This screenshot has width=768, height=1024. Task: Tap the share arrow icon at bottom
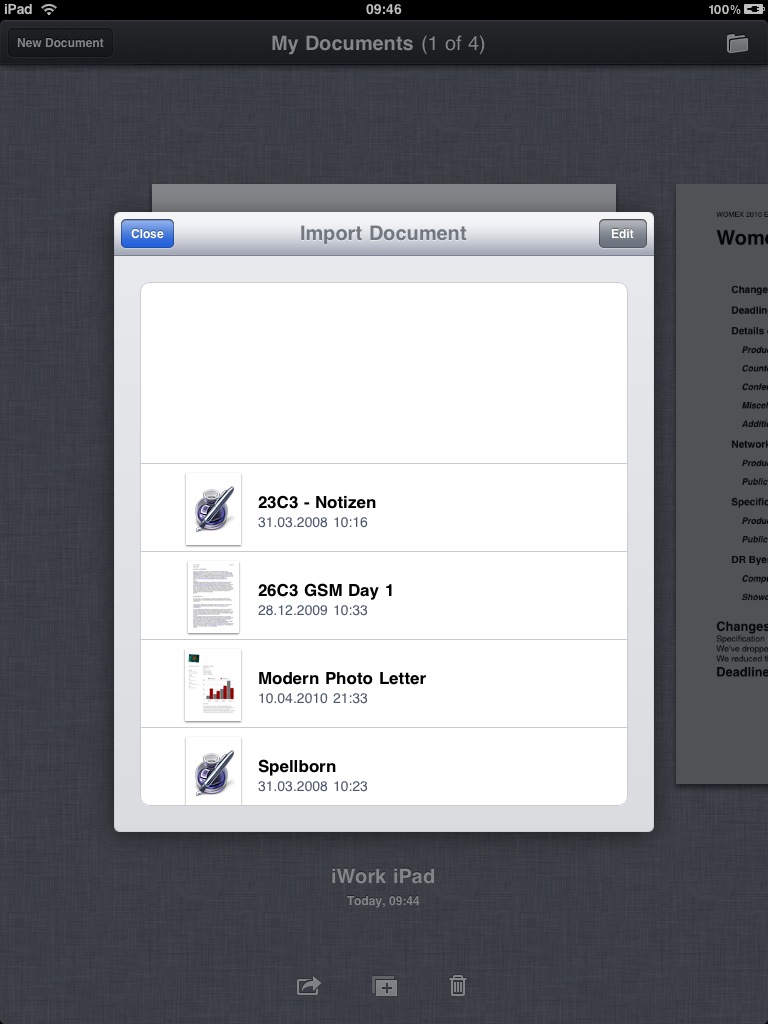[x=309, y=986]
